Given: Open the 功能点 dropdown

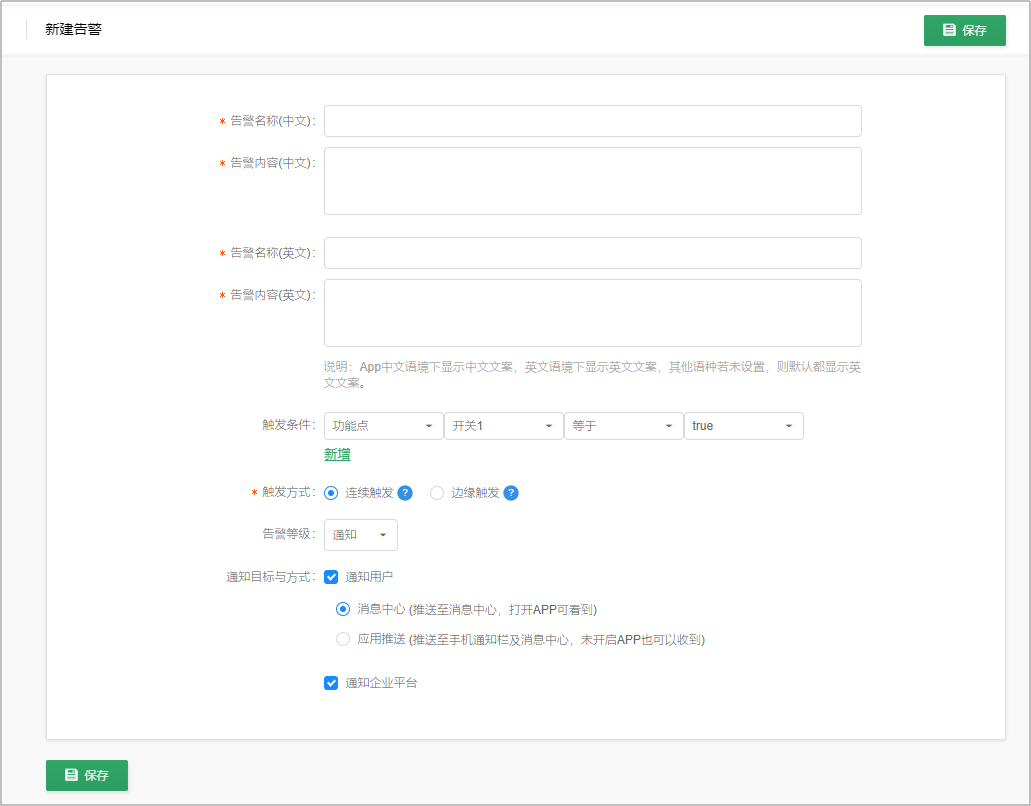Looking at the screenshot, I should click(x=383, y=426).
